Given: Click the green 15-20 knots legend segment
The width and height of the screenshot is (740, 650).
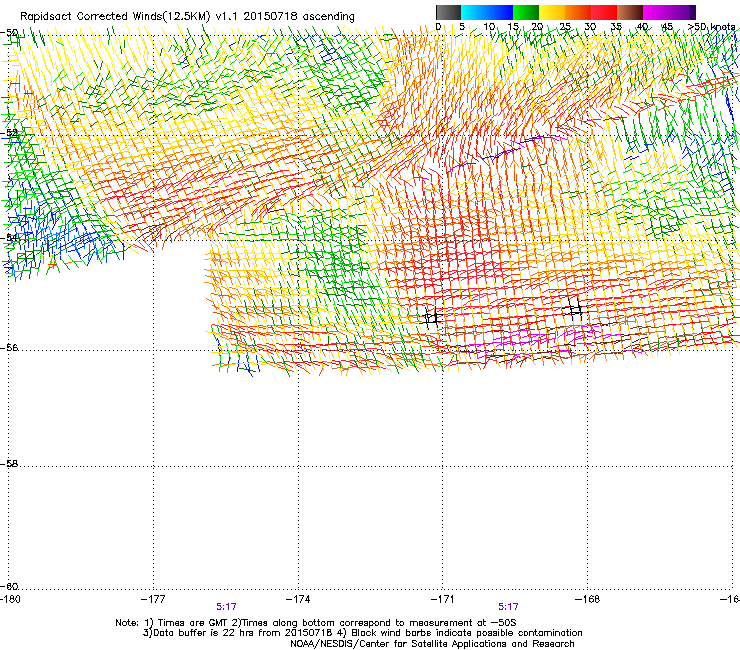Looking at the screenshot, I should (526, 12).
